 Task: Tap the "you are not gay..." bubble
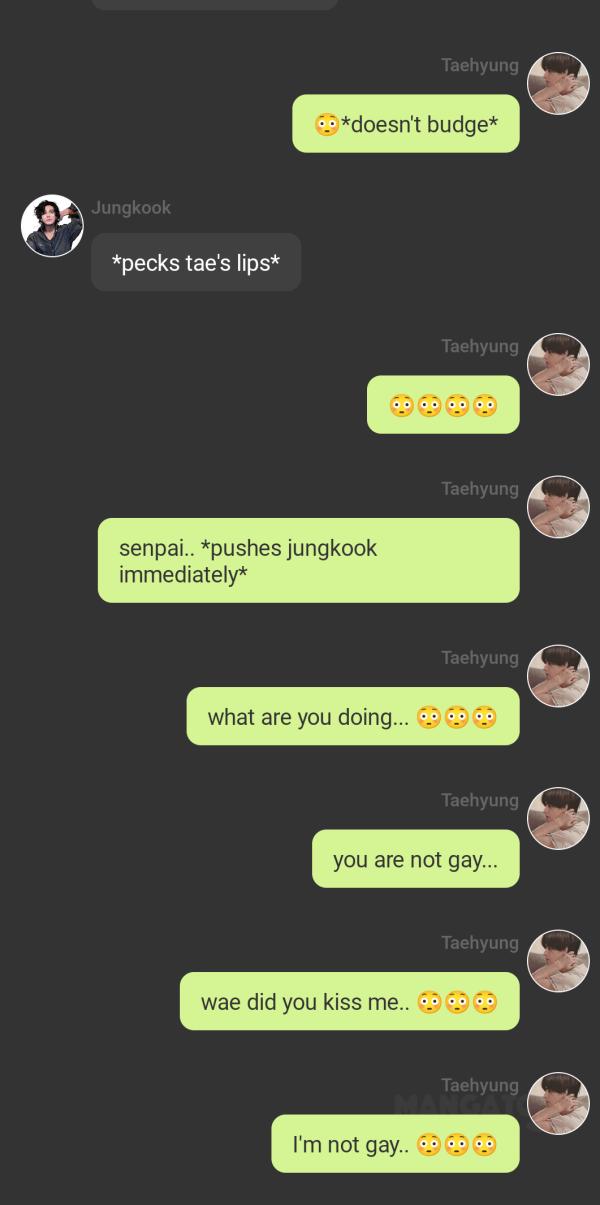[416, 859]
